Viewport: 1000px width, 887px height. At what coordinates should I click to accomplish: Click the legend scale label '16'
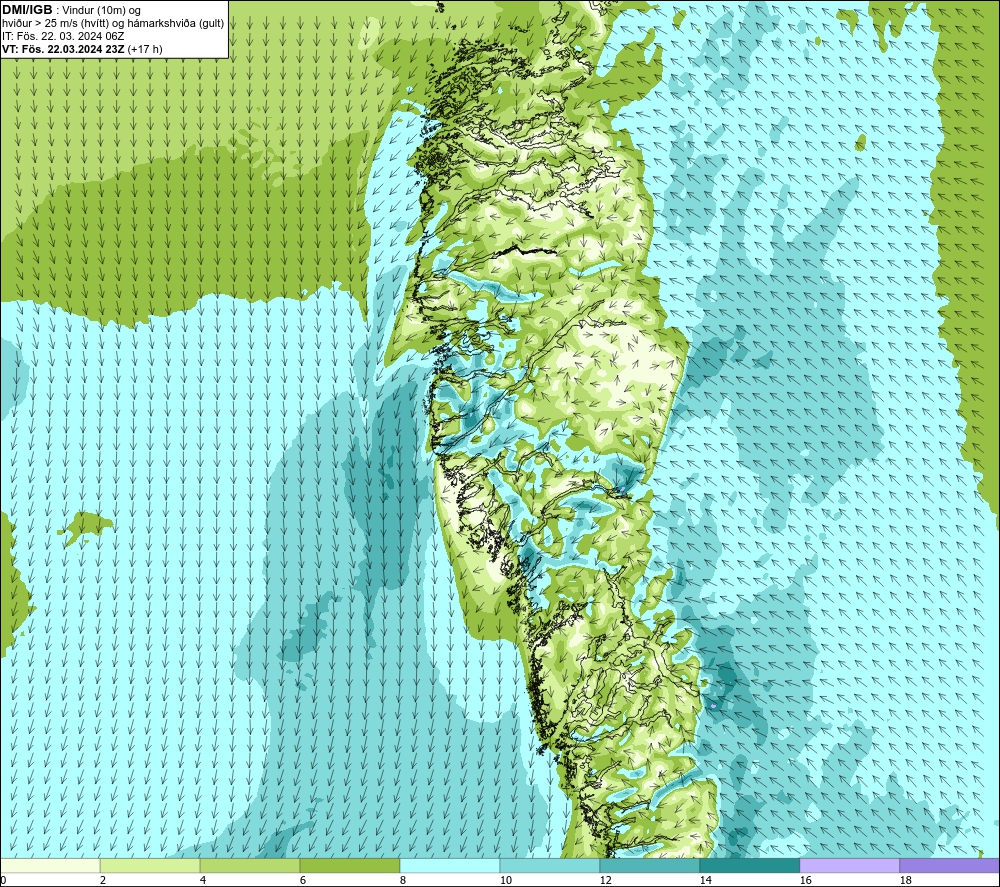point(805,880)
